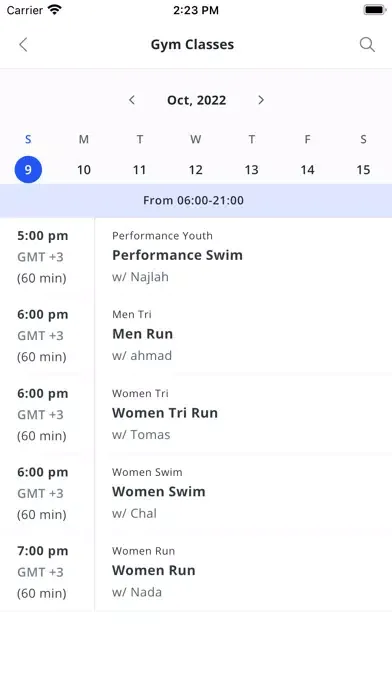
Task: Select Tuesday 11 in the calendar
Action: coord(139,170)
